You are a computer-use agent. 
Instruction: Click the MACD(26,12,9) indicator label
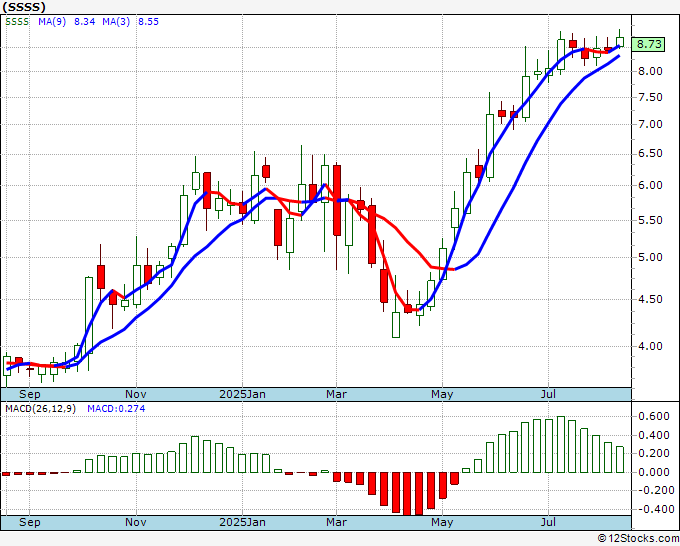40,409
